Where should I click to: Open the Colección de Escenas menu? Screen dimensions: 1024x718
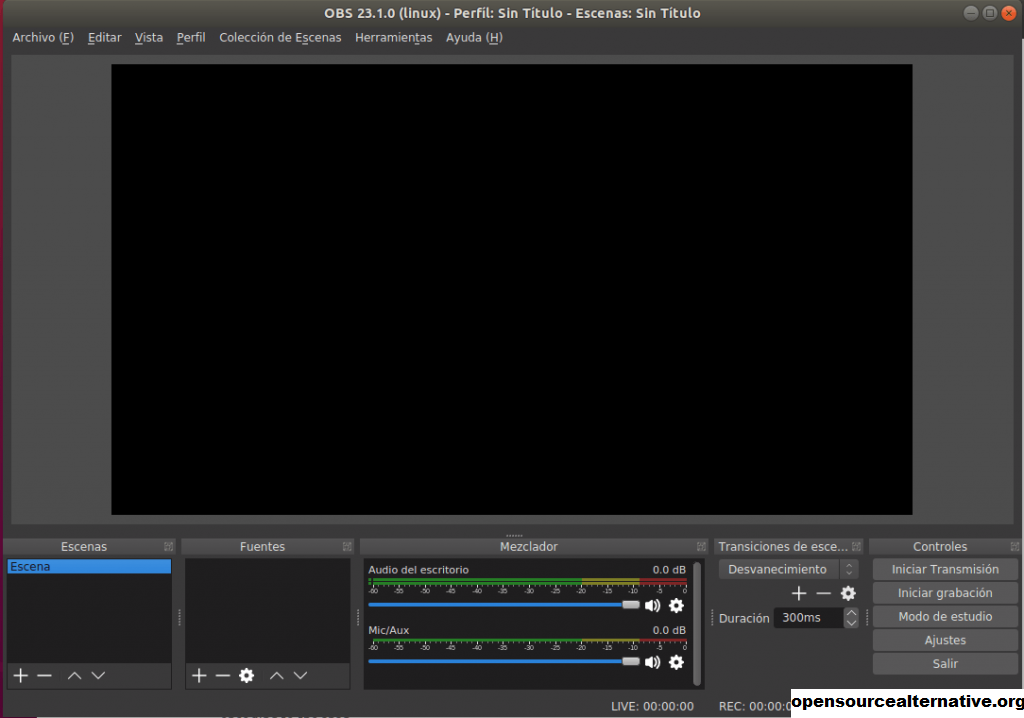[280, 38]
